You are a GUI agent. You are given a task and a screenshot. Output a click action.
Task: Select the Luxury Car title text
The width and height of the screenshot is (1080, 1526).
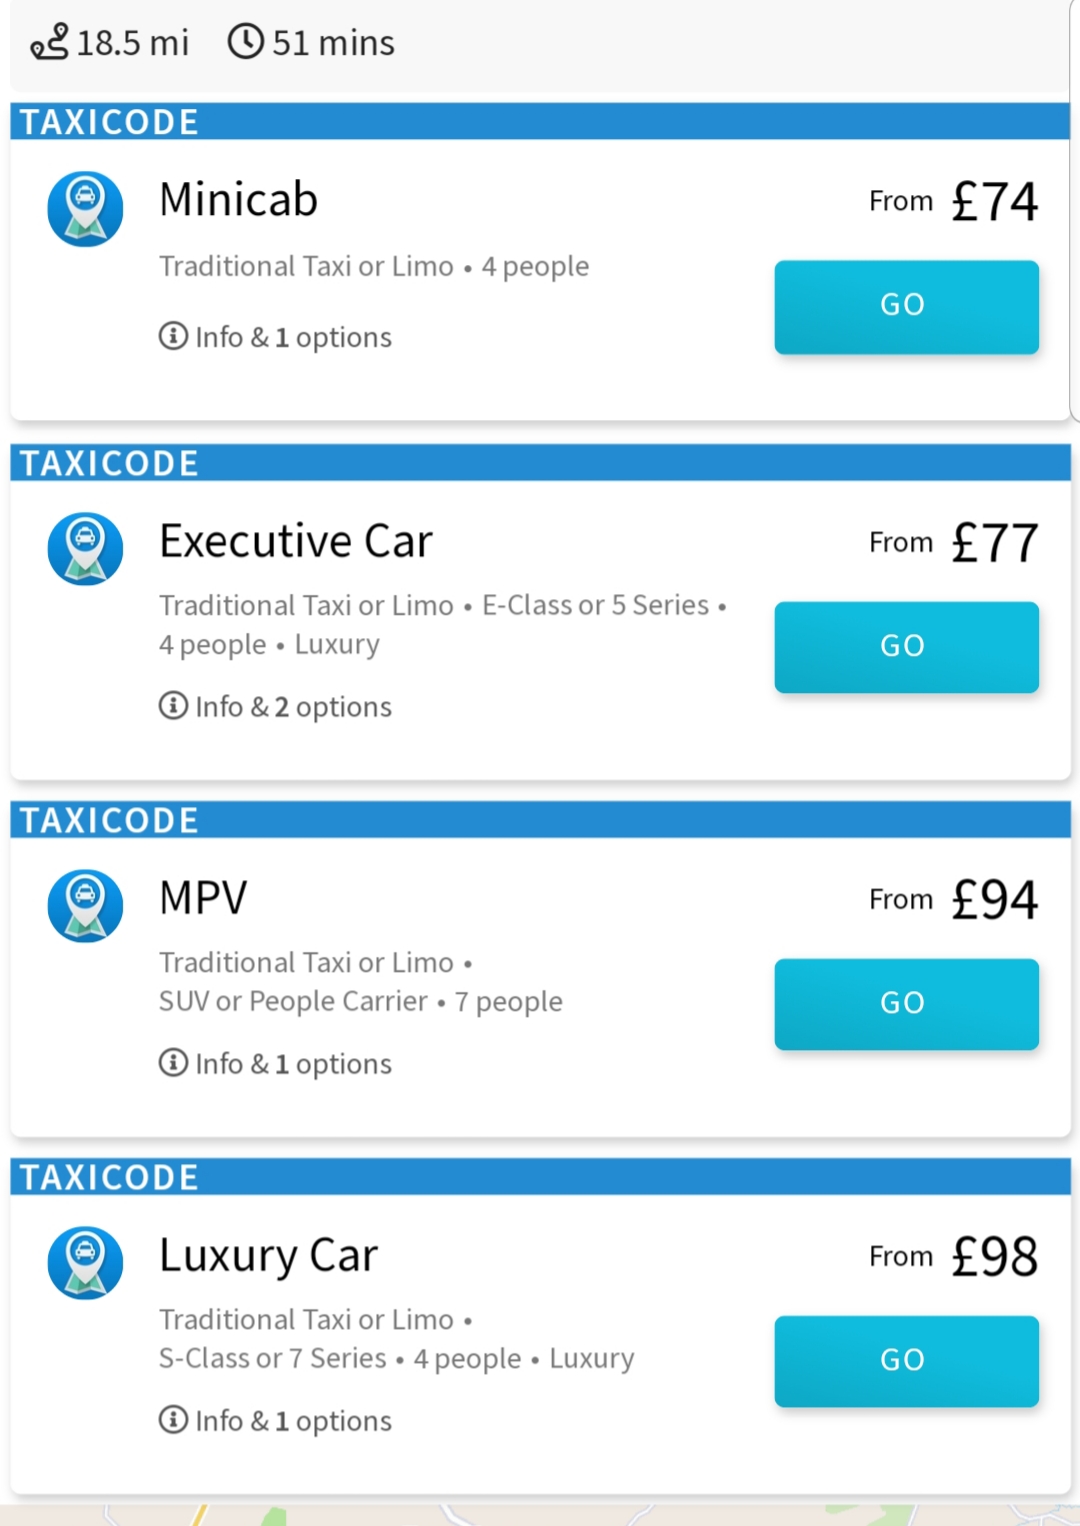(269, 1256)
